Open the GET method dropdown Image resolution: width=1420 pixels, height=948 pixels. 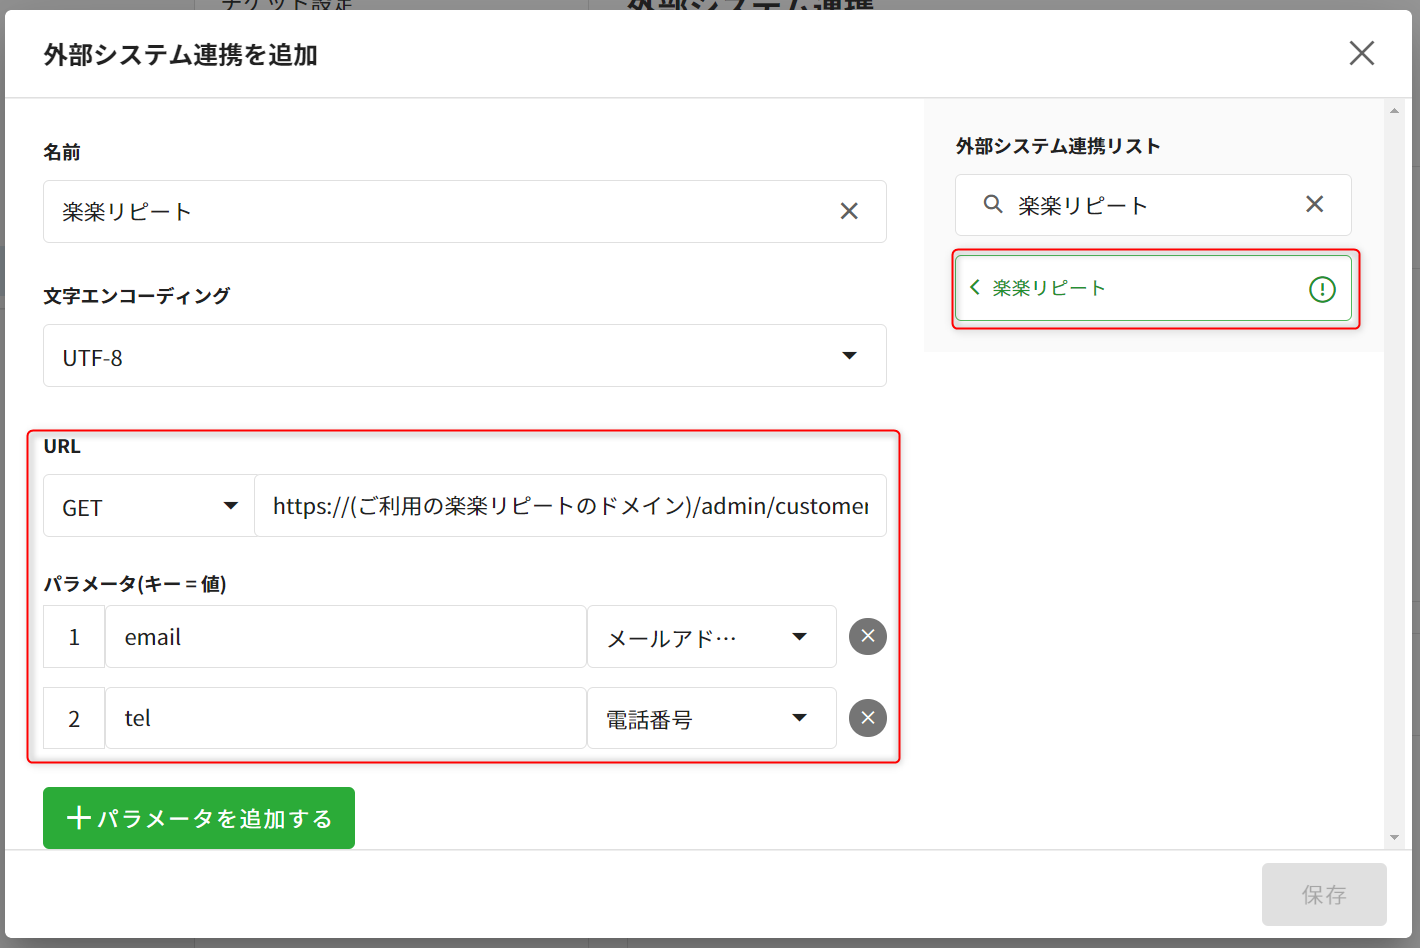(149, 506)
